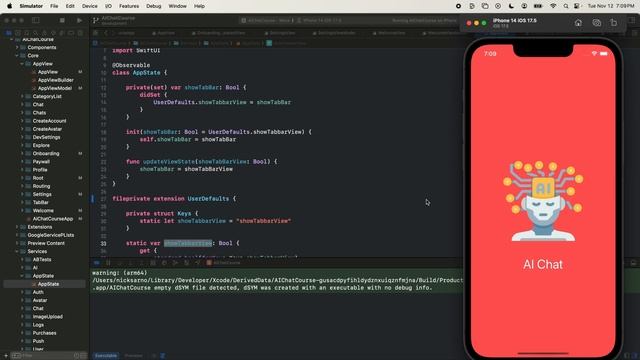
Task: Expand the Onboarding folder
Action: tap(22, 153)
